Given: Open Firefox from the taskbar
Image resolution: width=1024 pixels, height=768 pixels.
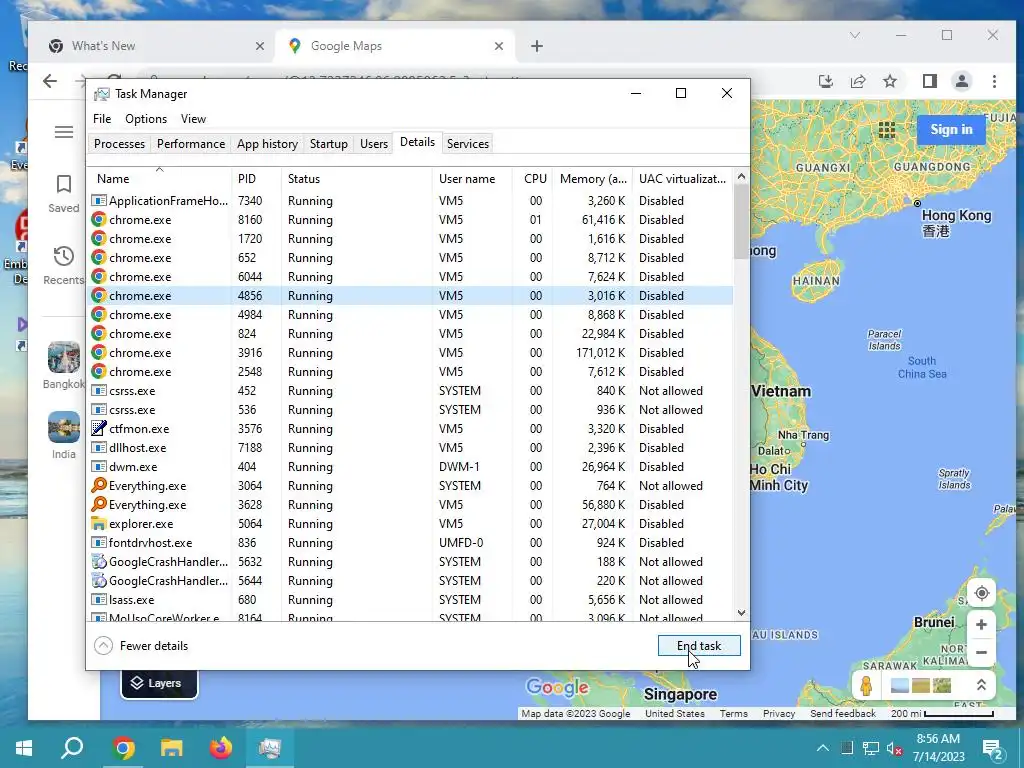Looking at the screenshot, I should coord(220,748).
